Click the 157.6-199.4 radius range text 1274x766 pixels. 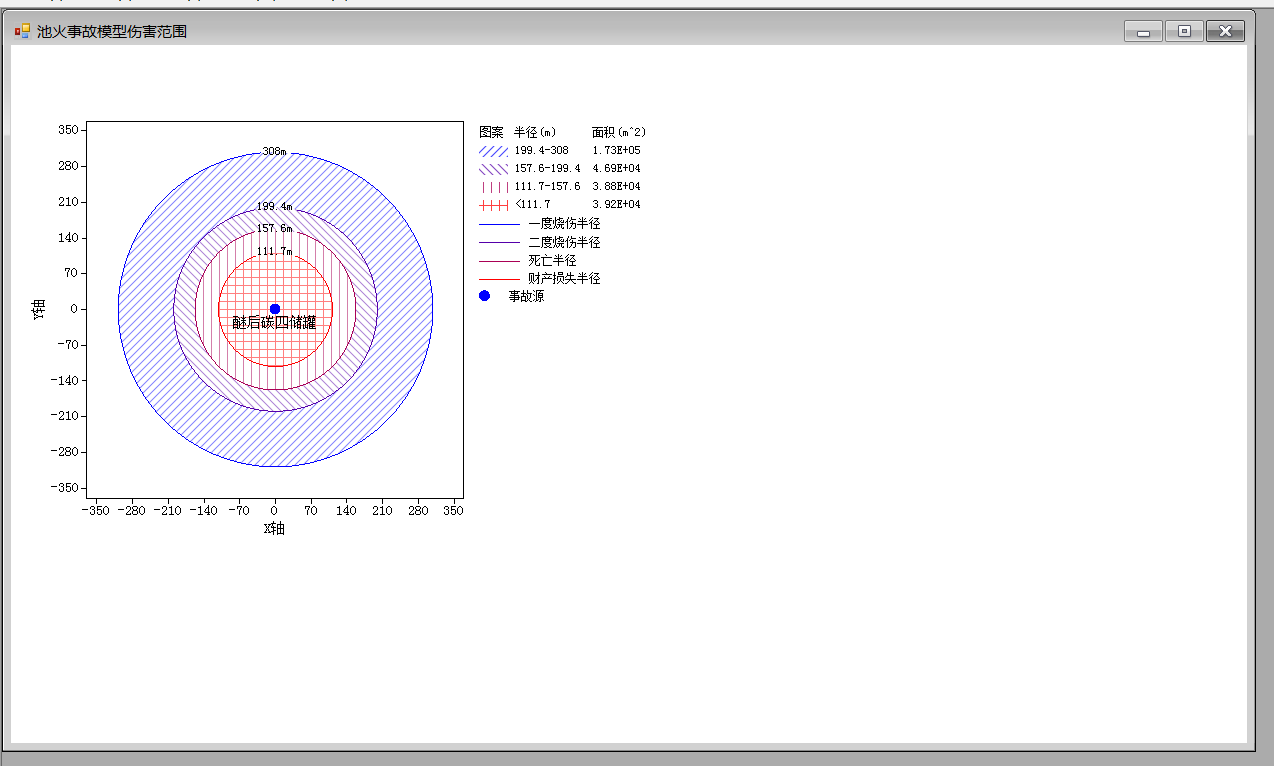[547, 168]
